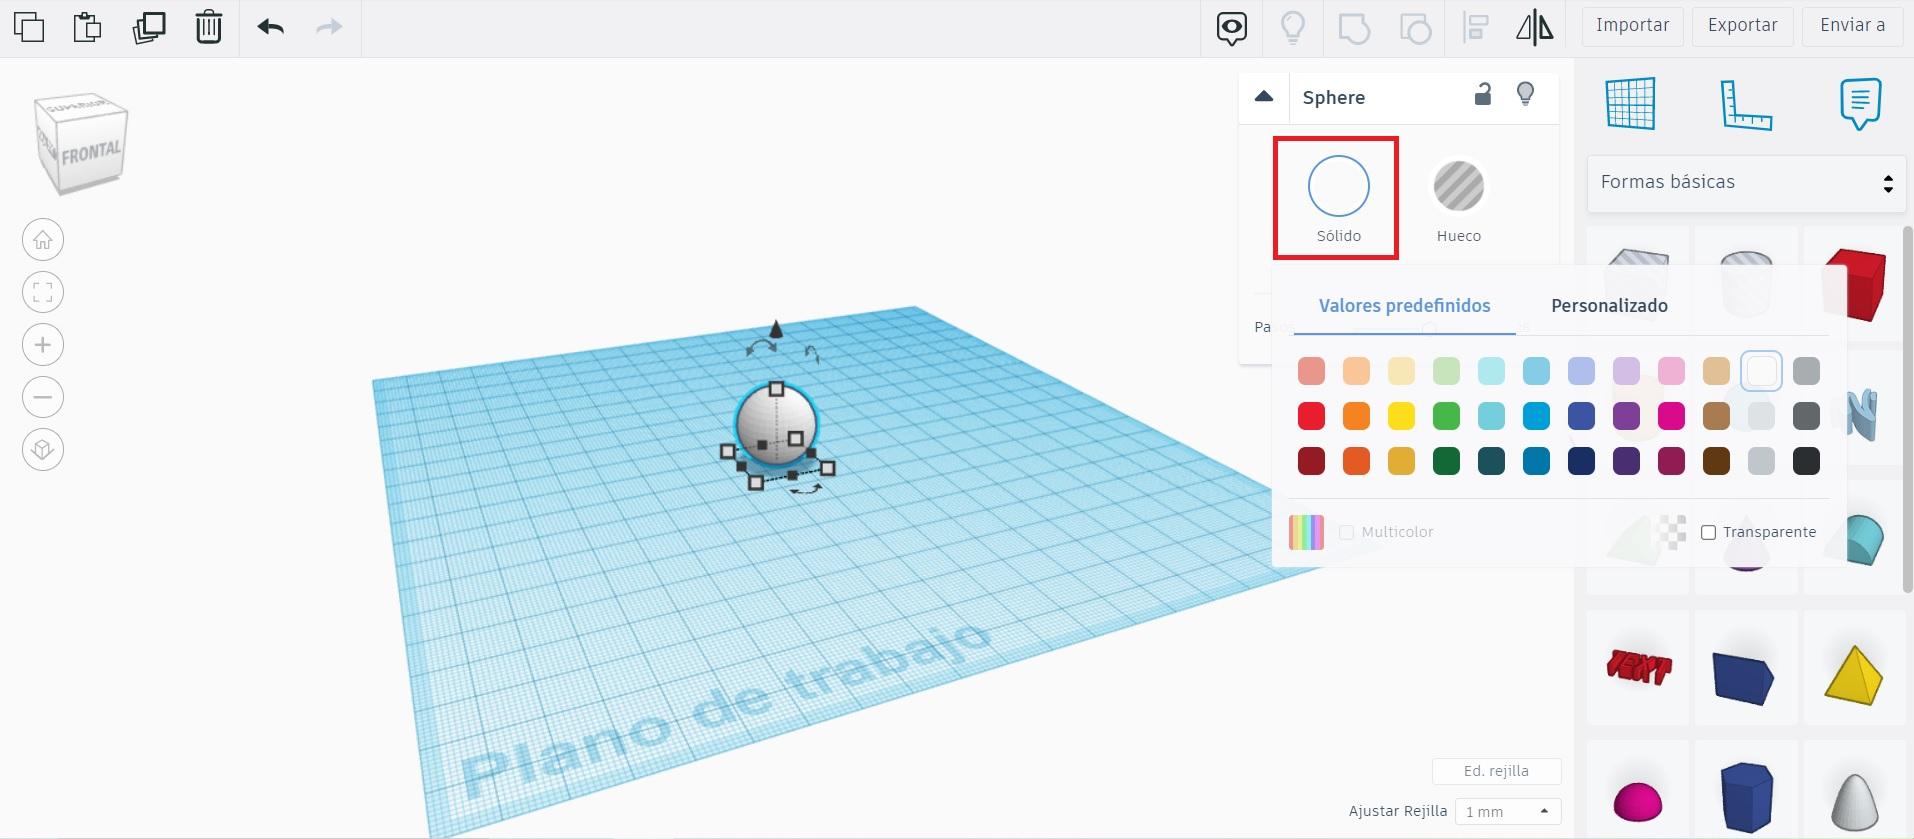Viewport: 1914px width, 839px height.
Task: Pick the pink Half Sphere shape
Action: [1638, 802]
